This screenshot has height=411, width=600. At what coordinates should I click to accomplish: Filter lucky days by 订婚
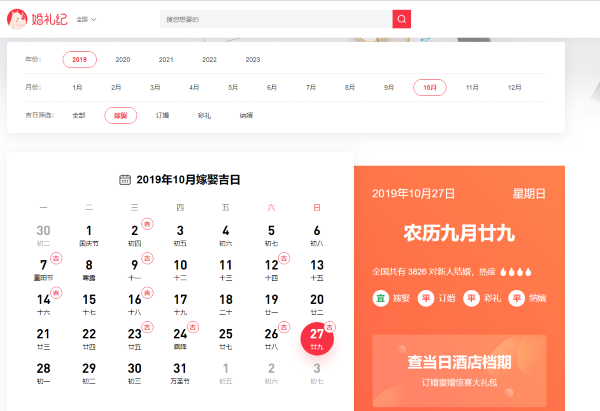(x=163, y=115)
